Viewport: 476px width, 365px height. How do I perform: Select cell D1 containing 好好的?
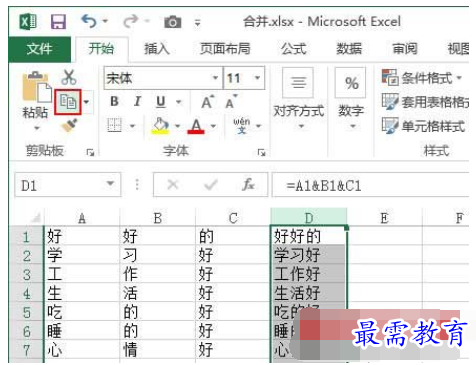[308, 236]
